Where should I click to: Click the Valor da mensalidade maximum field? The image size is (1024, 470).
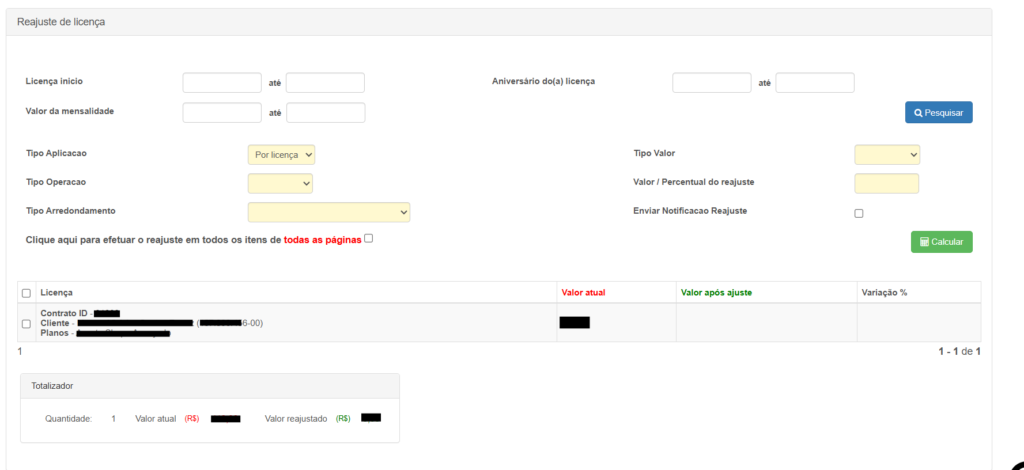tap(325, 113)
